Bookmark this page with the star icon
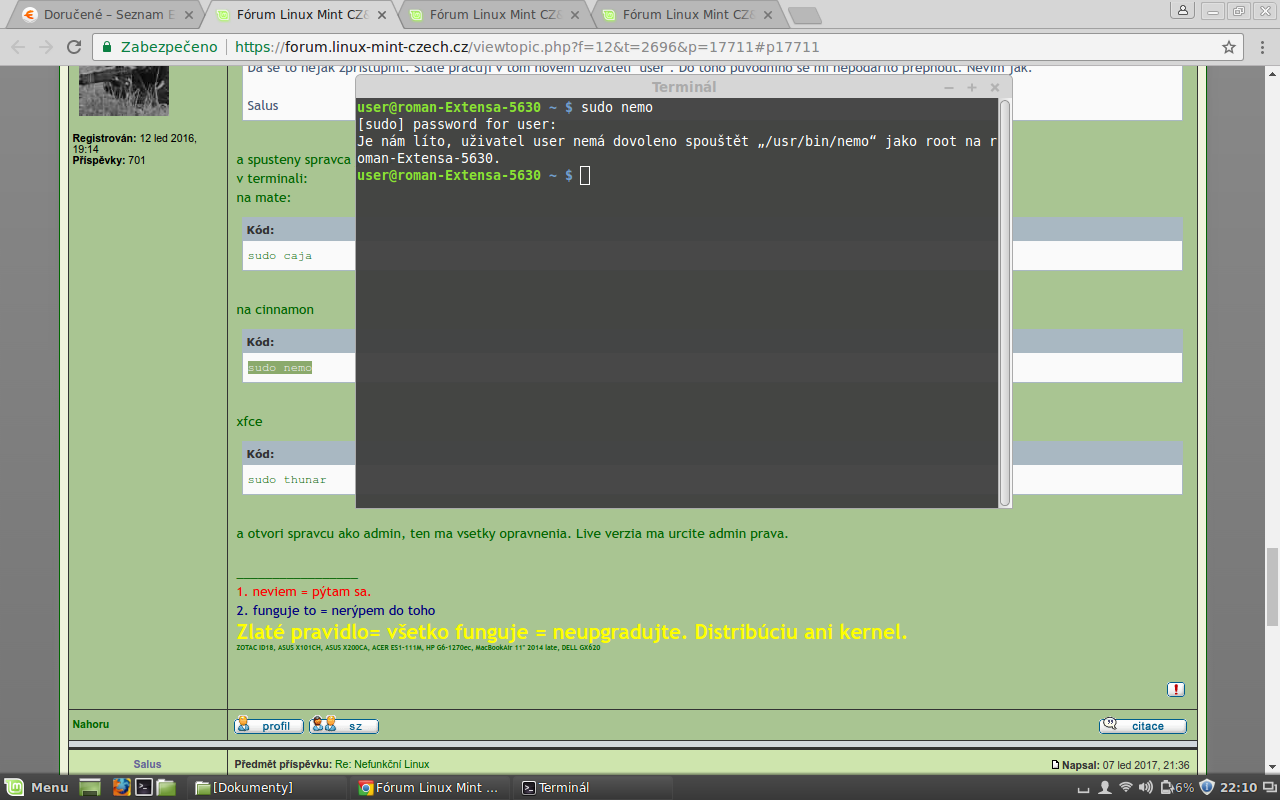Screen dimensions: 1280x800 click(1229, 47)
